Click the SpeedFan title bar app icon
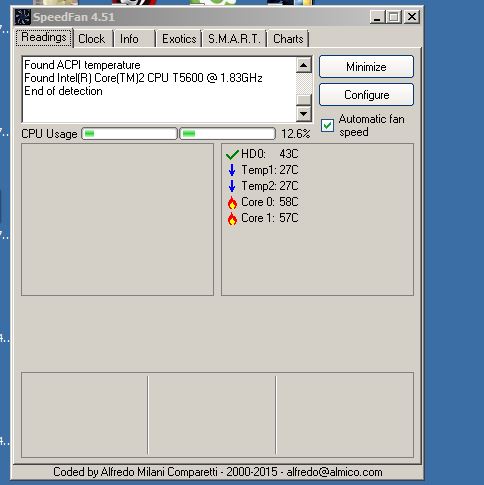This screenshot has width=484, height=485. tap(23, 17)
